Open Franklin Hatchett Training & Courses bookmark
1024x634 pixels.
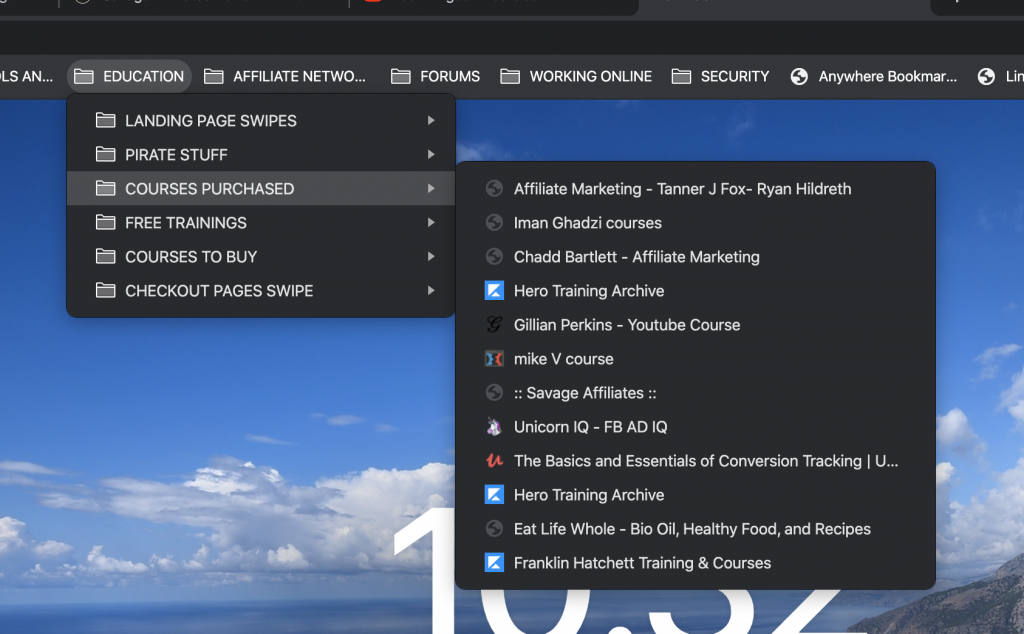(696, 562)
